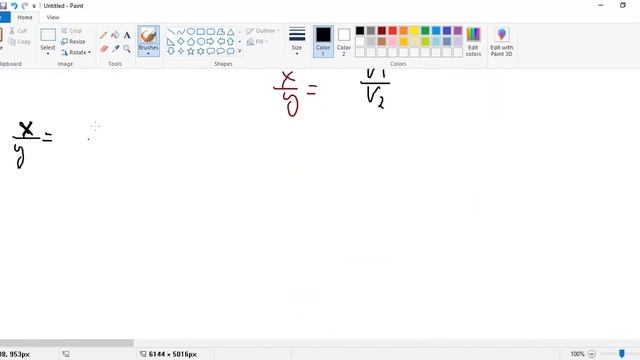Choose the Oval callout shape
The width and height of the screenshot is (640, 360).
(x=220, y=51)
